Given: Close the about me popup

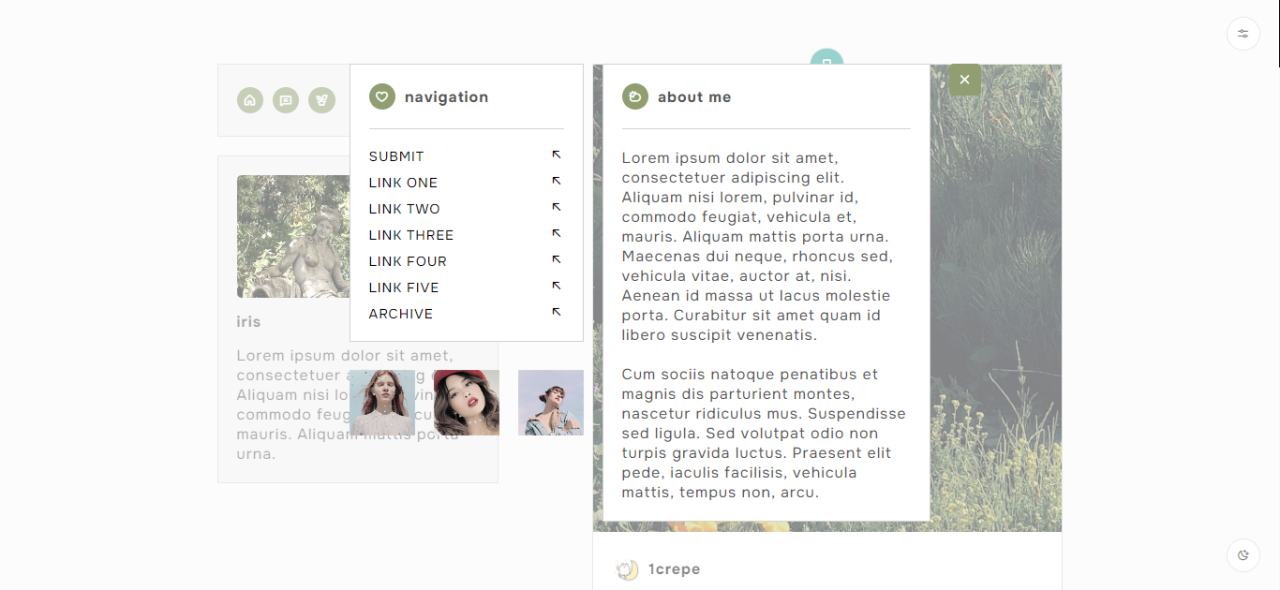Looking at the screenshot, I should pyautogui.click(x=965, y=80).
